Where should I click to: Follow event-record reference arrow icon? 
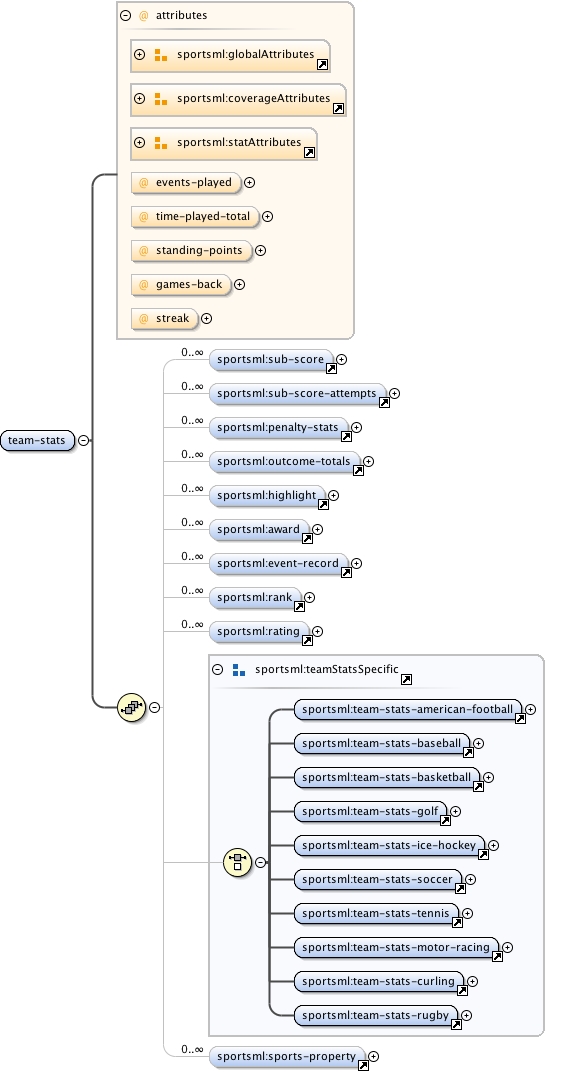click(347, 572)
